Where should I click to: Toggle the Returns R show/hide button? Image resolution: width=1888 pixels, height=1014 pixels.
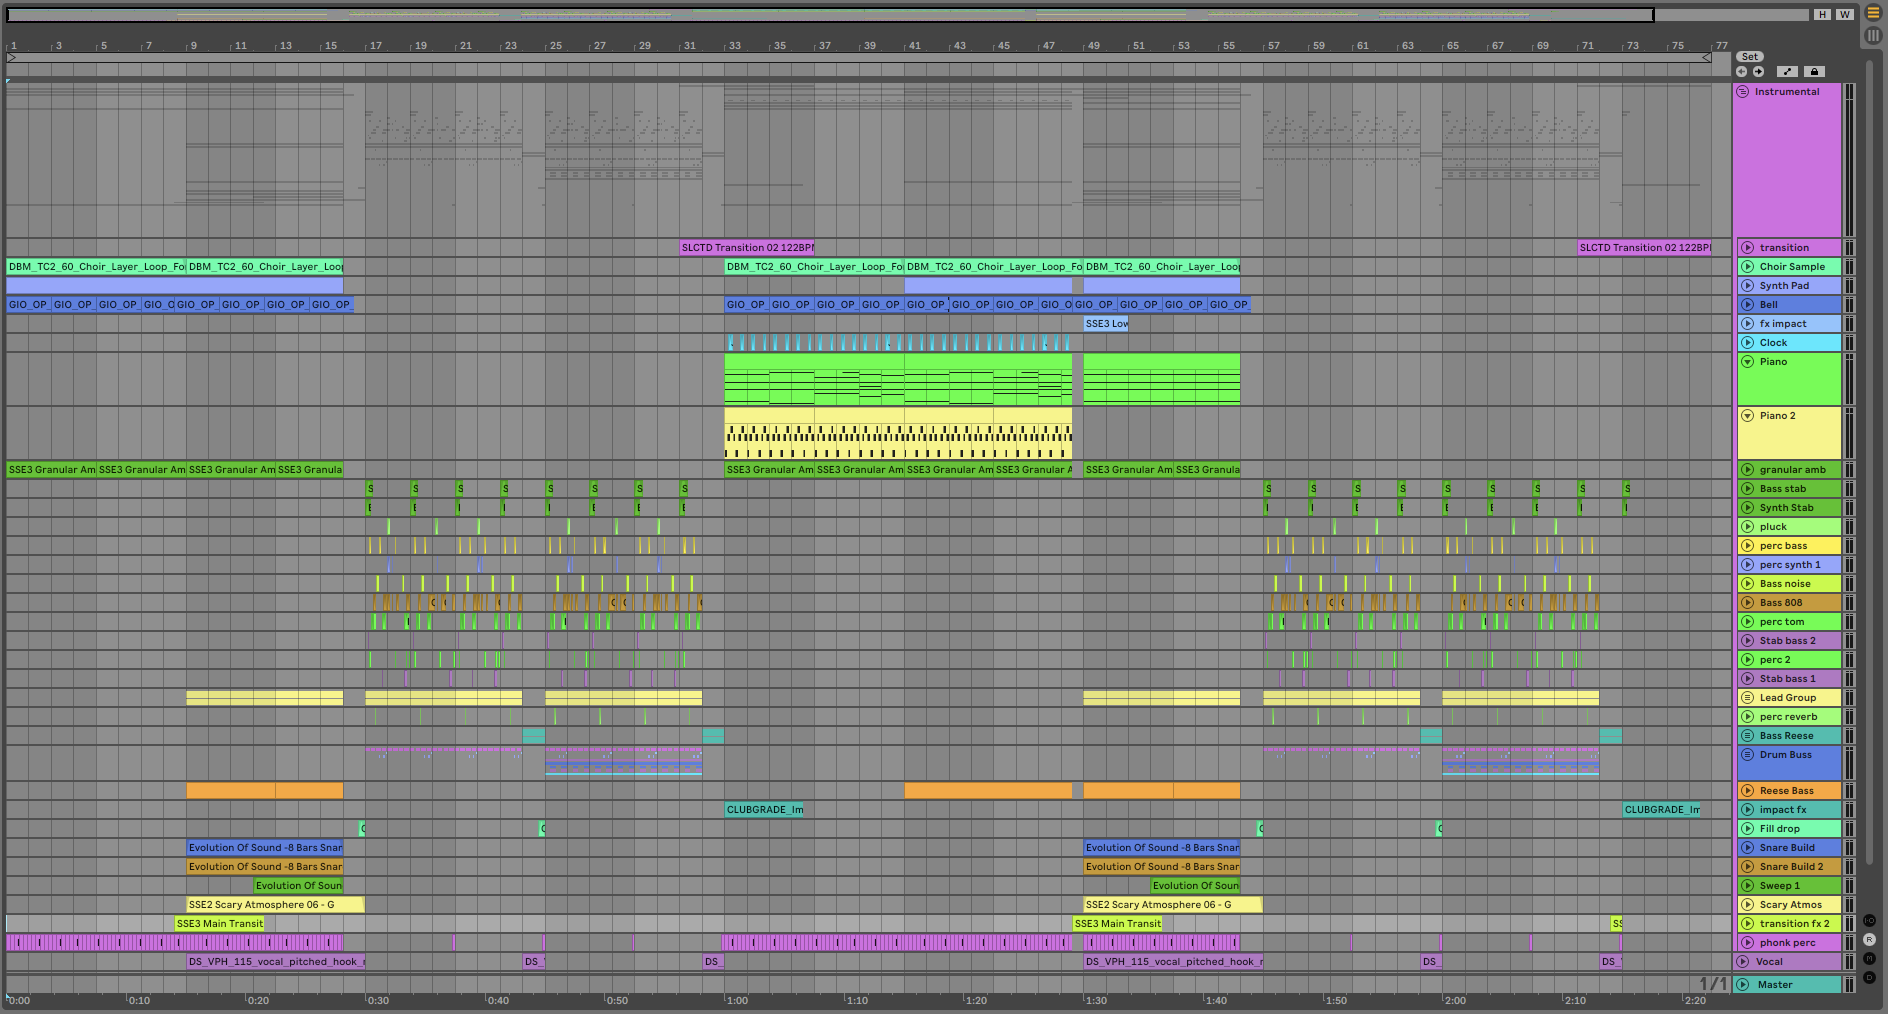[x=1869, y=940]
